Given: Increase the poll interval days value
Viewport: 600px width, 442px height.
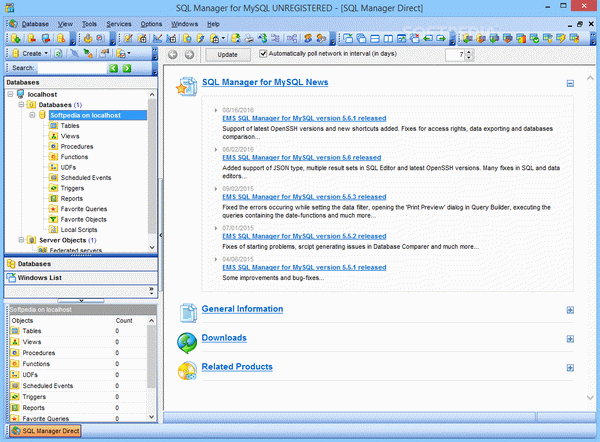Looking at the screenshot, I should (x=470, y=52).
